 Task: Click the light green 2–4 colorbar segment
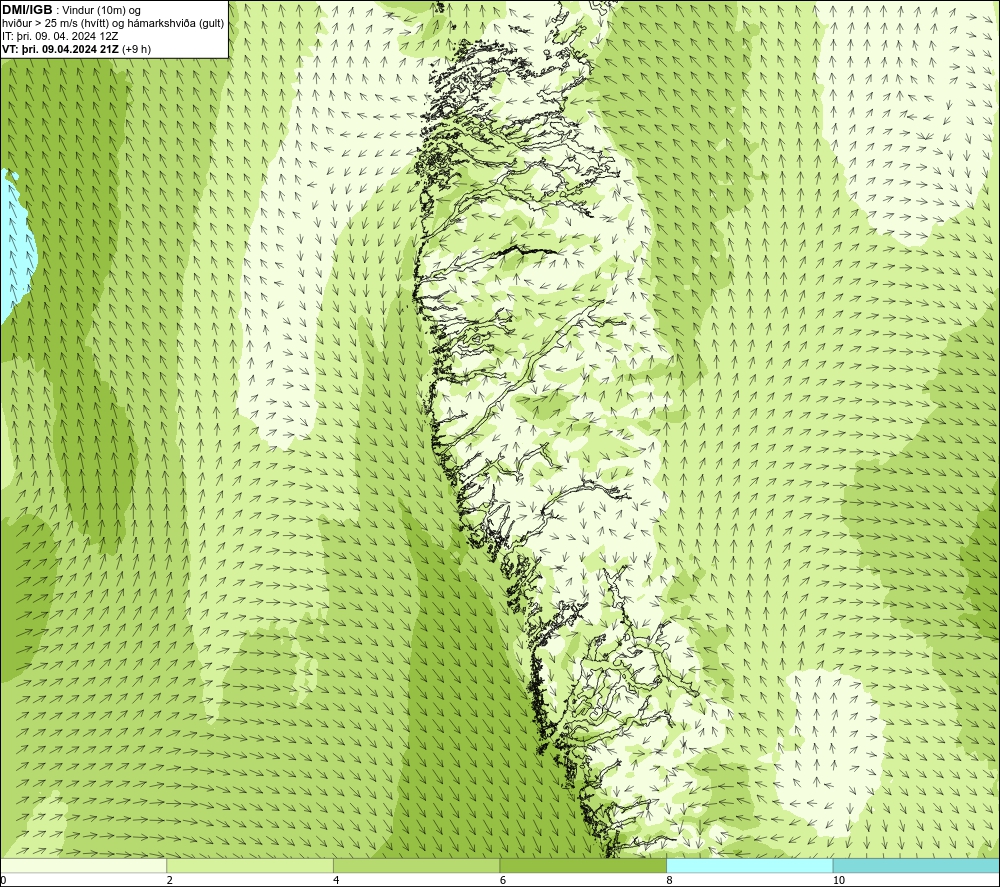pos(250,865)
